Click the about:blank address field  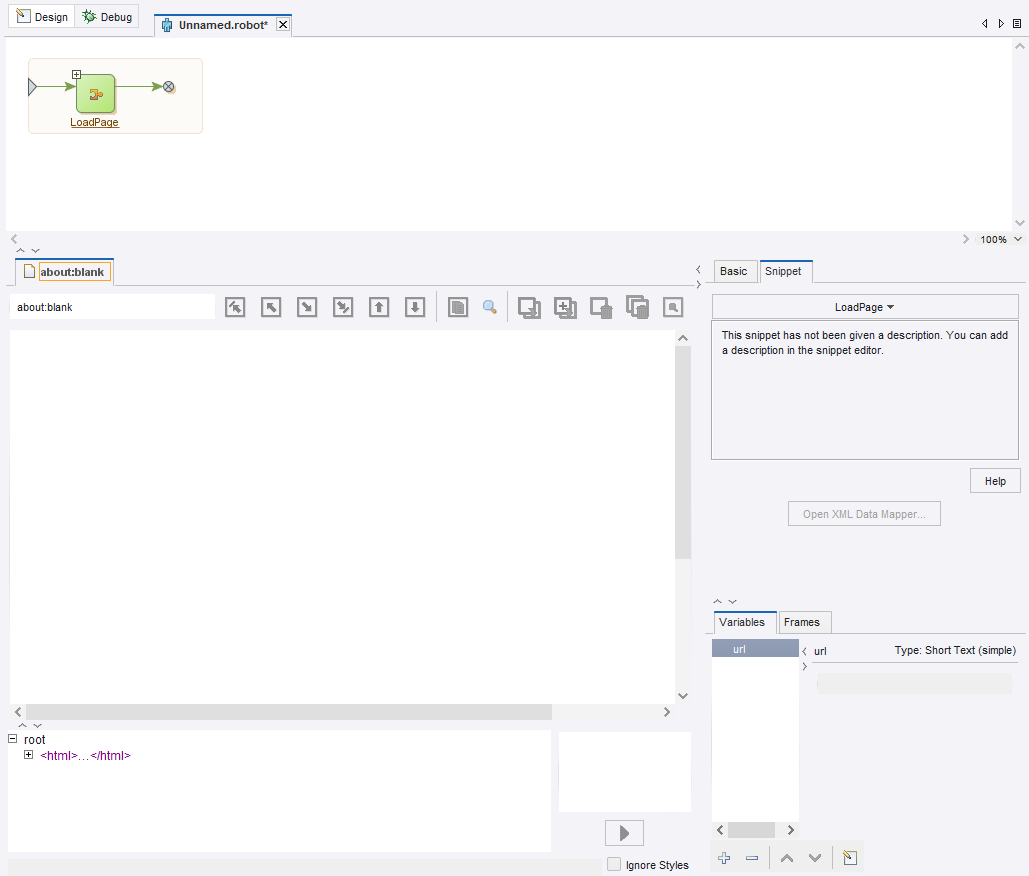(110, 307)
